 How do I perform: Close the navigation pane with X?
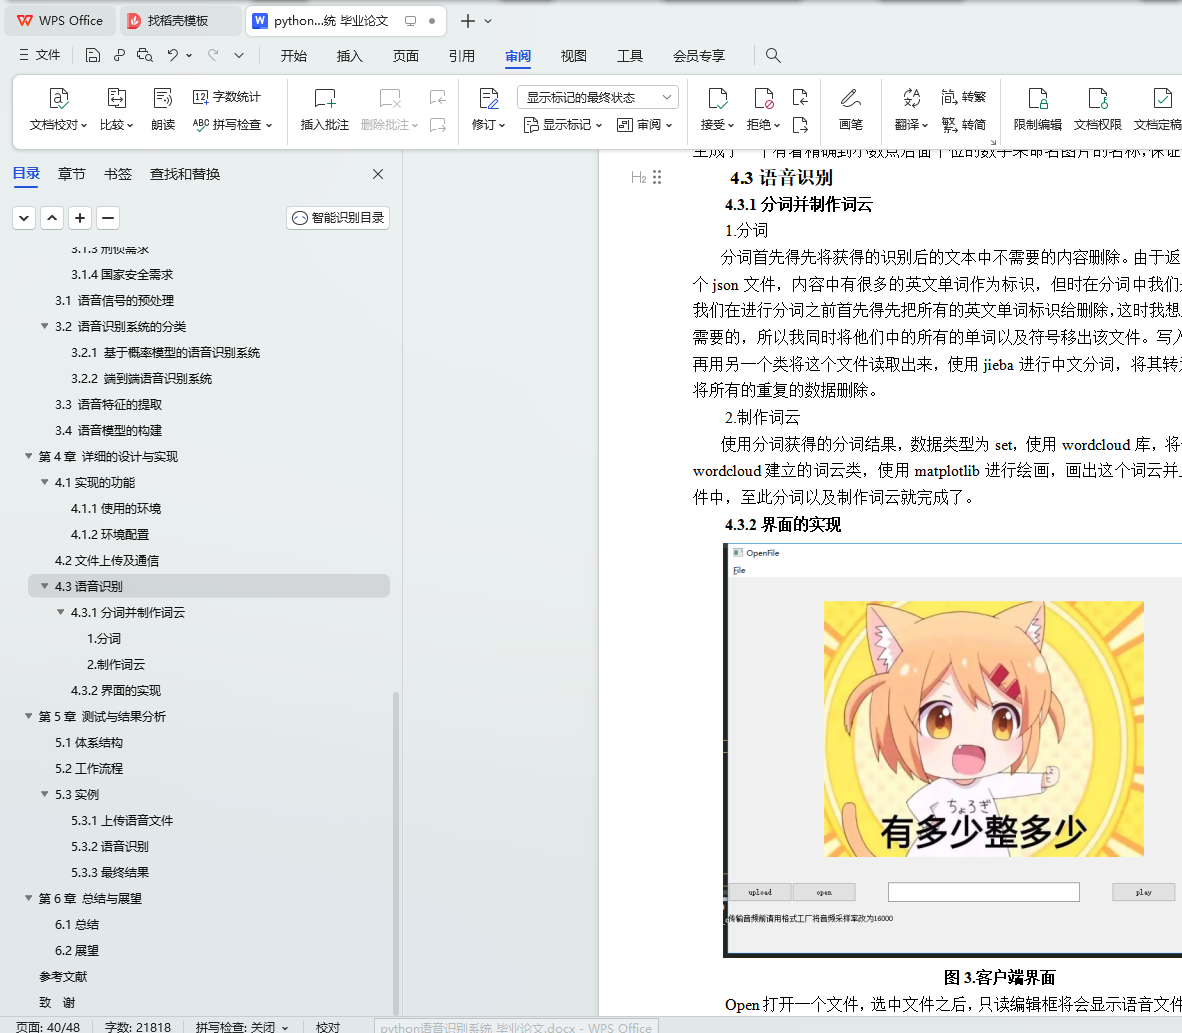378,174
